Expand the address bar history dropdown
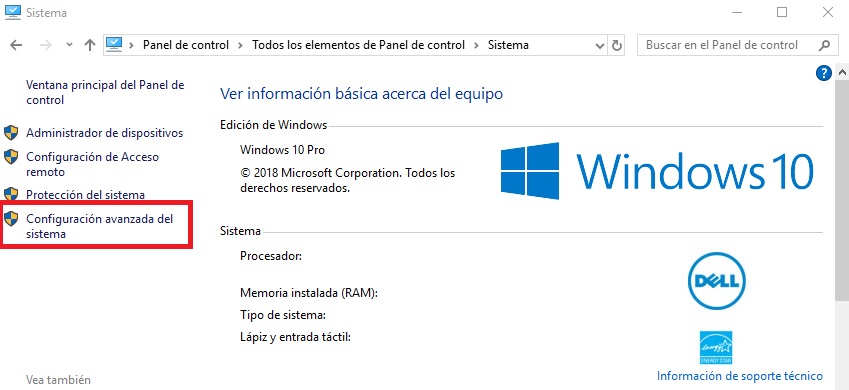The width and height of the screenshot is (849, 390). coord(600,46)
